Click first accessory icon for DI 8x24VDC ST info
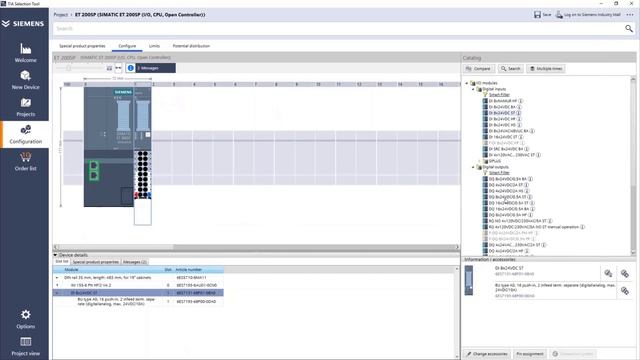Viewport: 640px width, 360px height. coord(608,273)
